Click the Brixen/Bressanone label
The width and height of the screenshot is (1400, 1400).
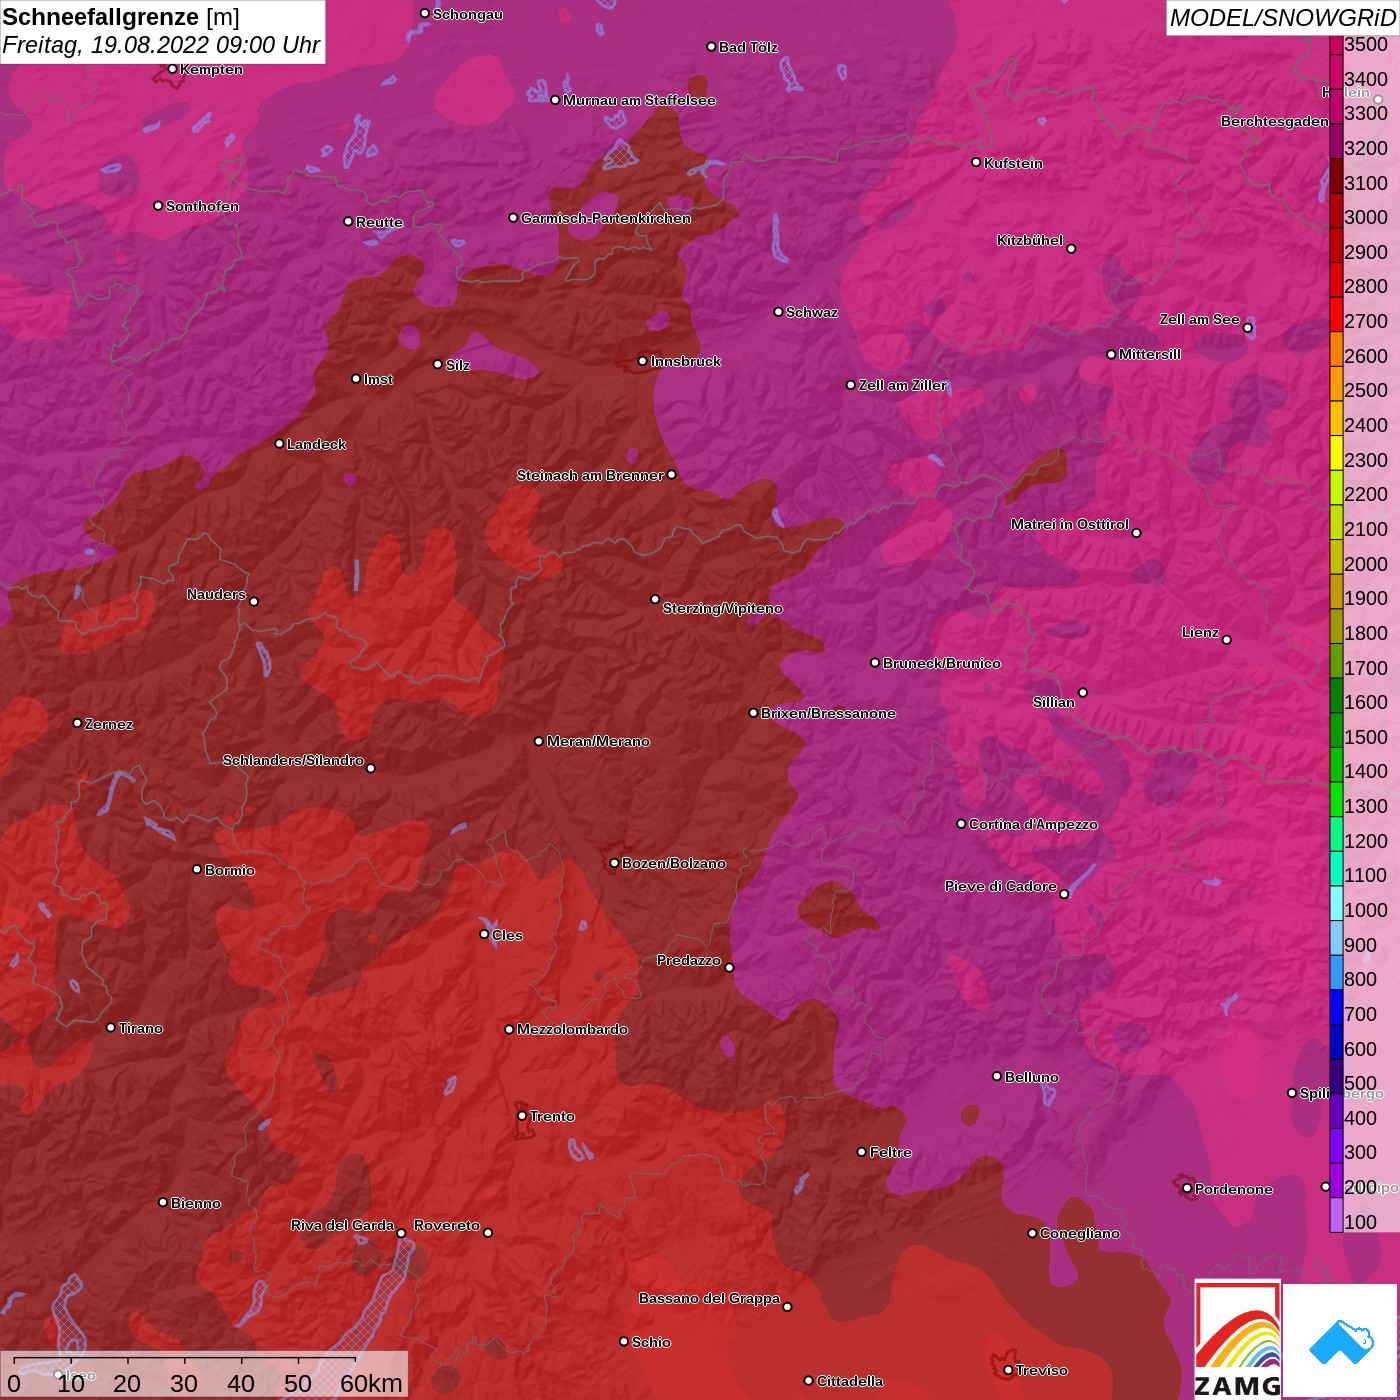pos(828,713)
